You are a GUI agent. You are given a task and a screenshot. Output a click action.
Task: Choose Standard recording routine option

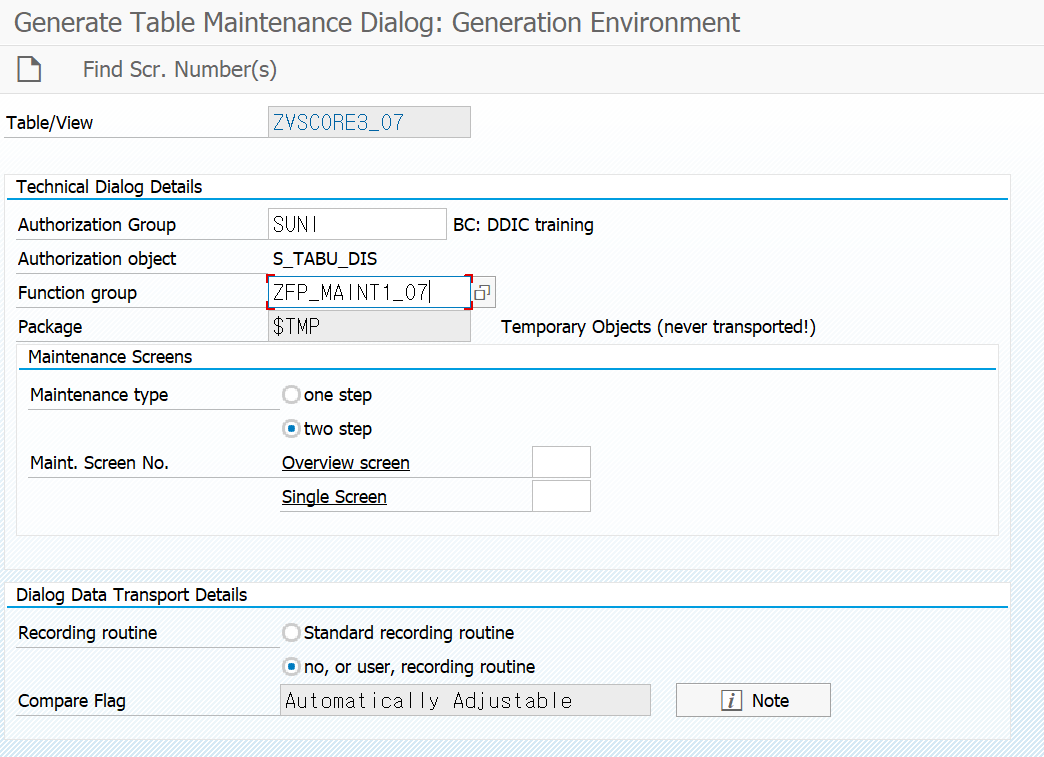point(291,633)
